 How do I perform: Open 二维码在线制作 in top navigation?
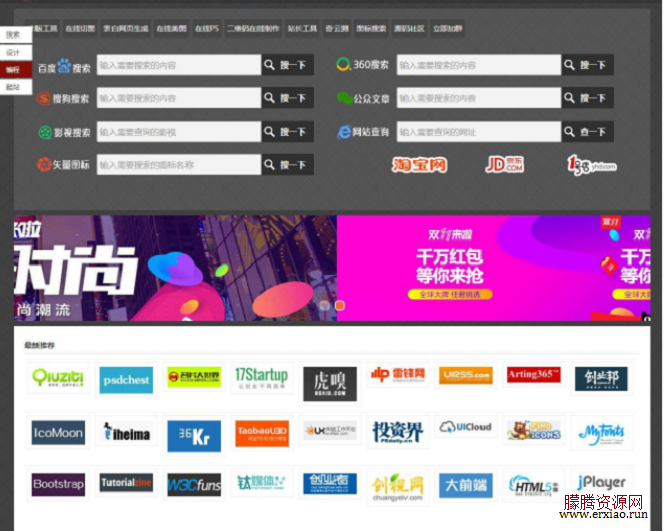253,28
